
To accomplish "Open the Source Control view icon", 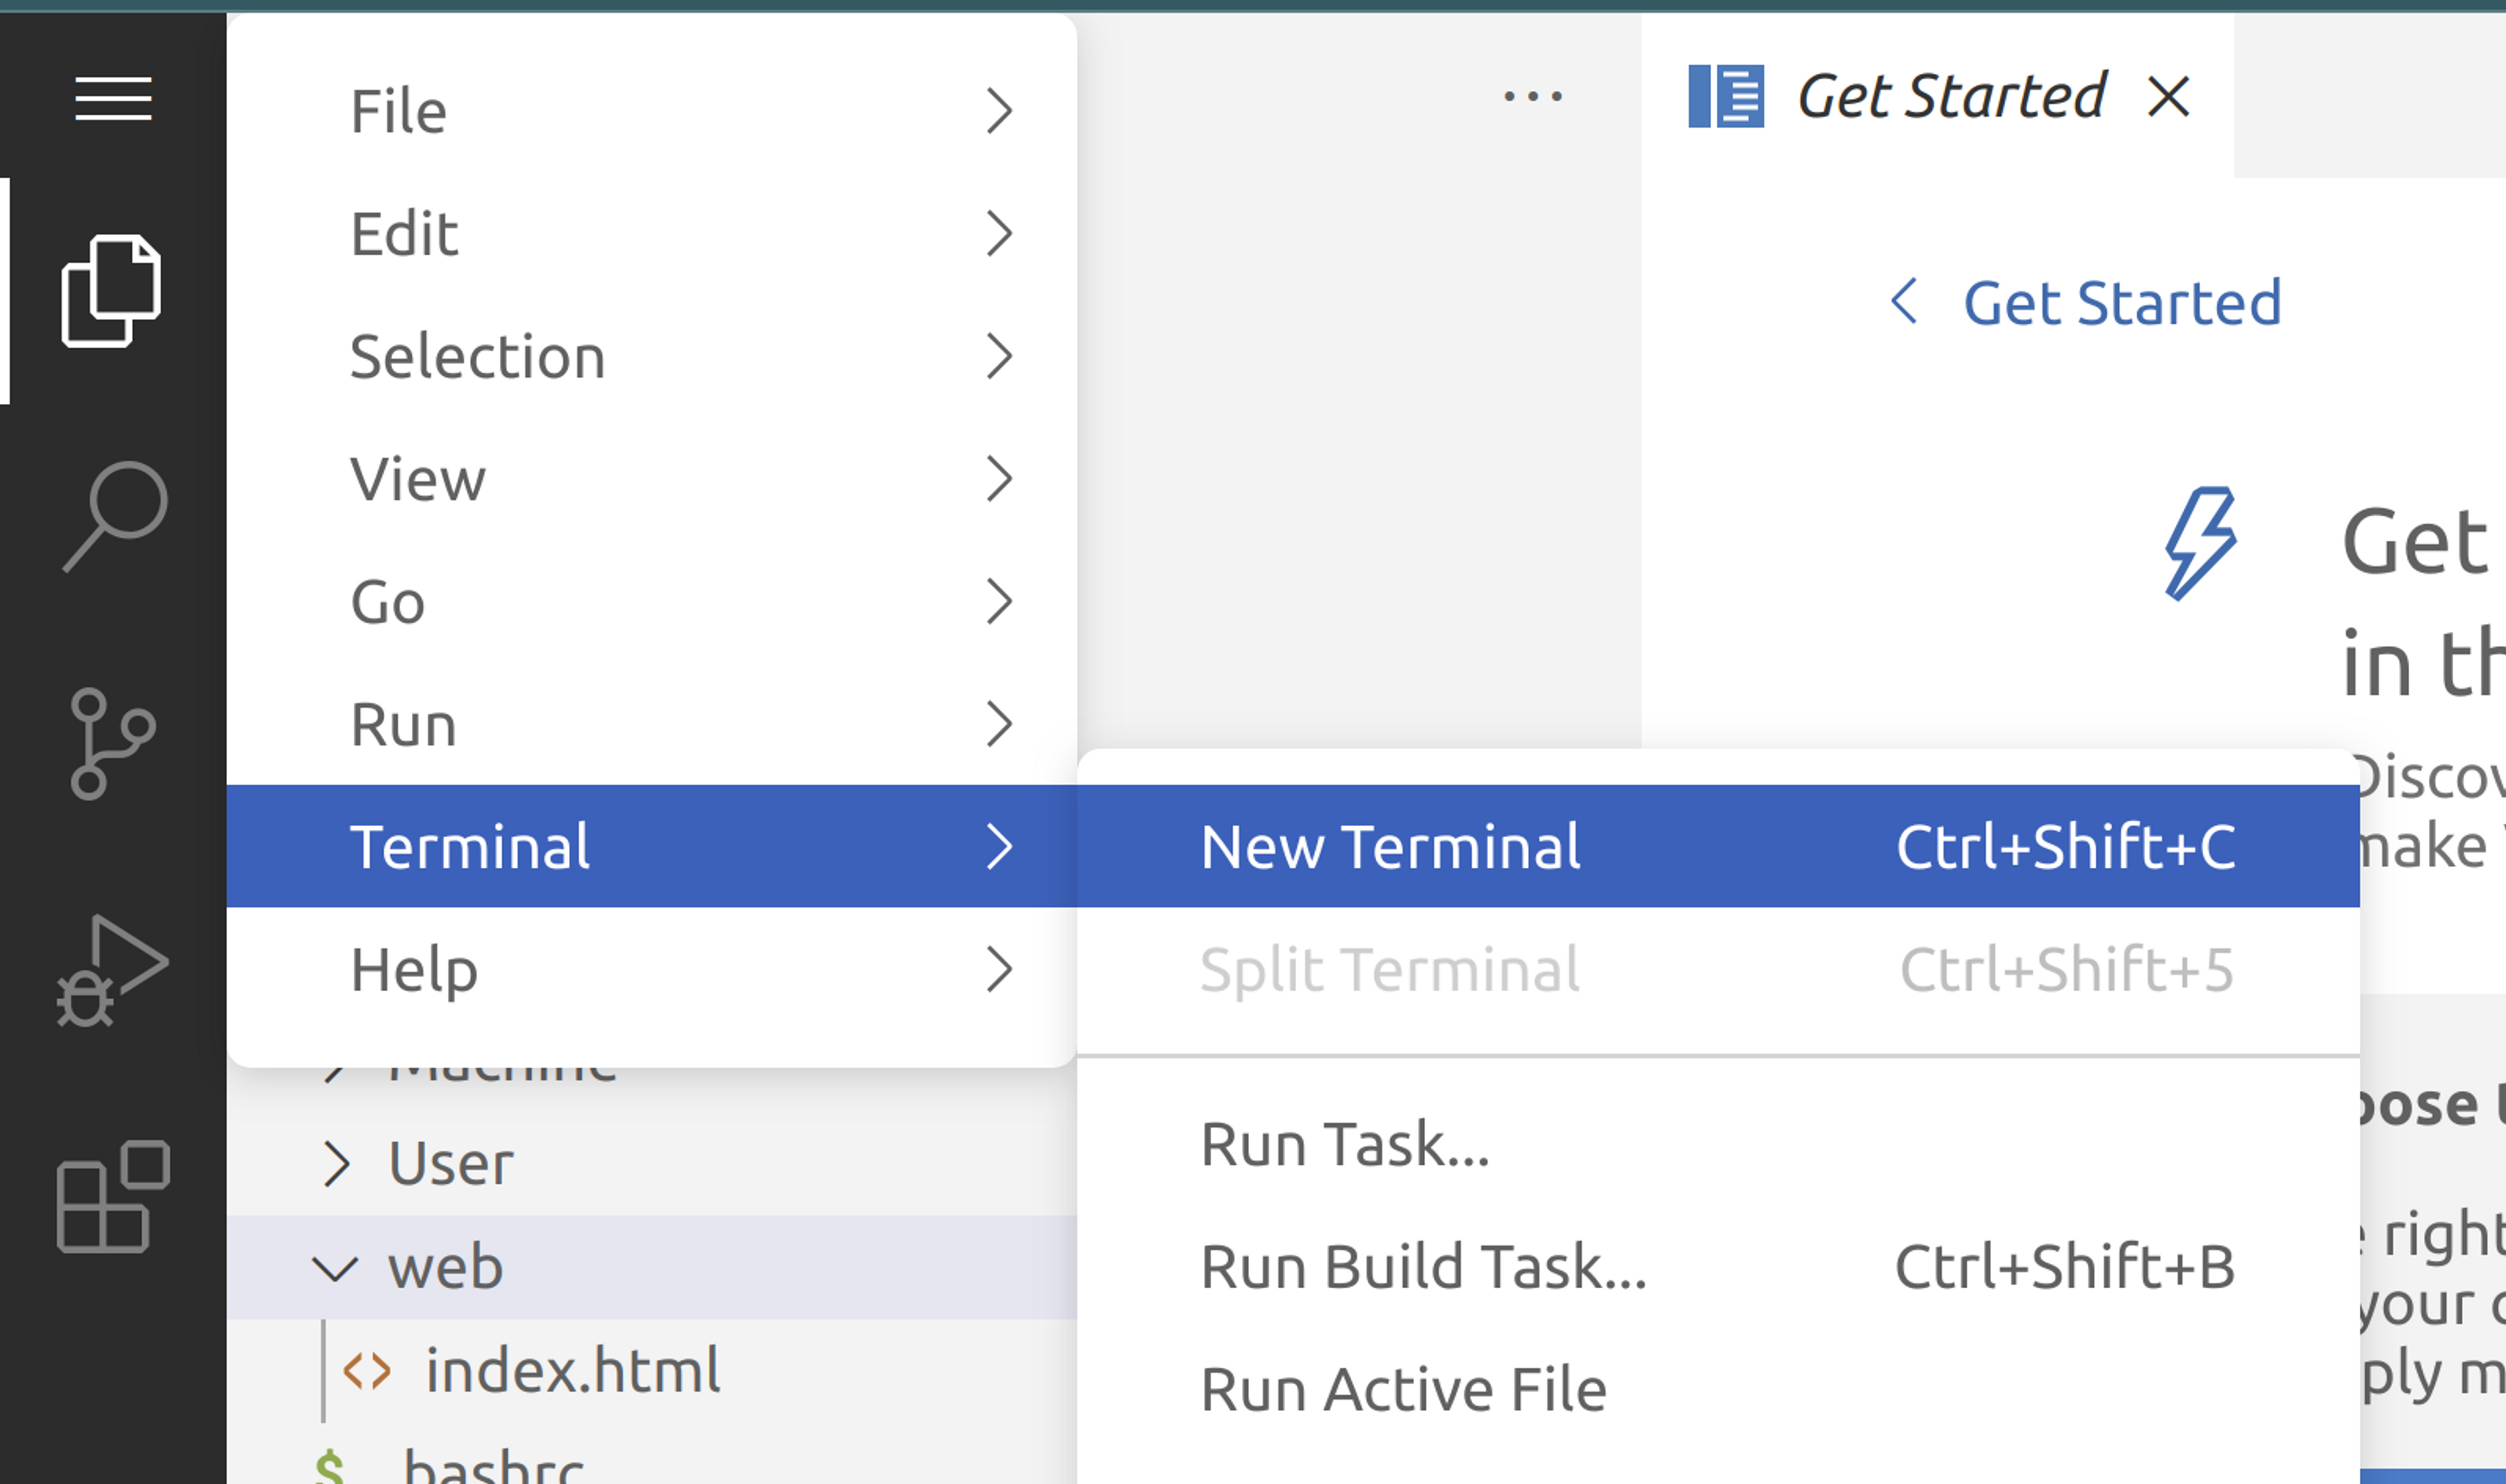I will tap(111, 743).
